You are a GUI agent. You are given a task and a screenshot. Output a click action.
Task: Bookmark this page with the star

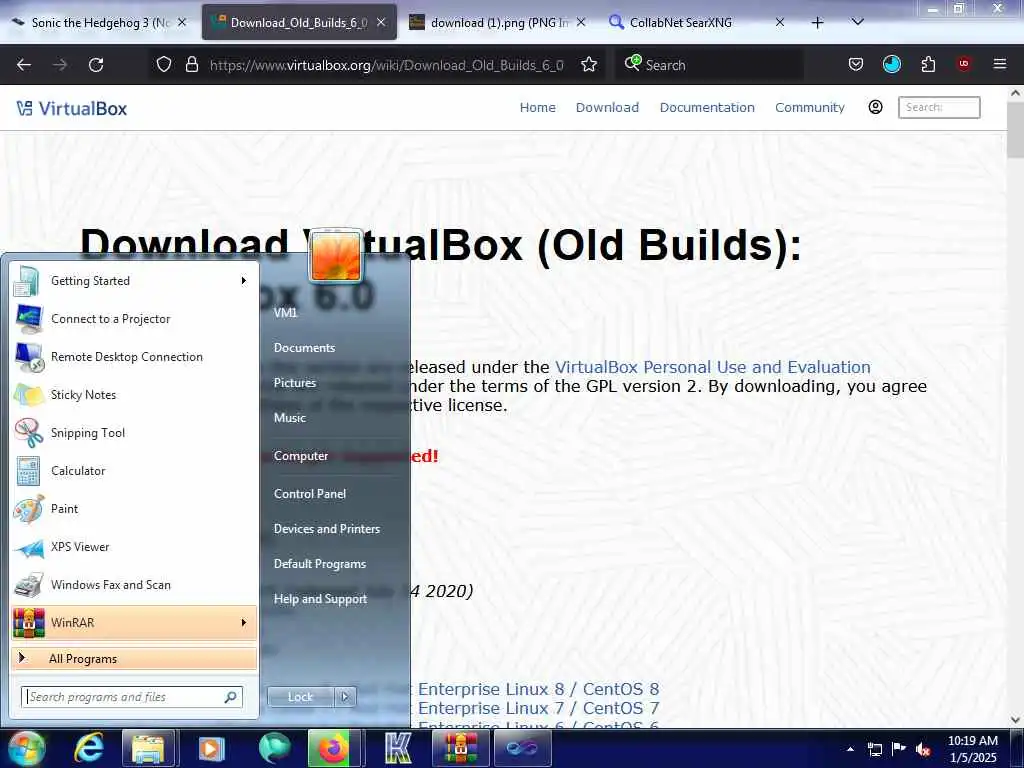(589, 64)
